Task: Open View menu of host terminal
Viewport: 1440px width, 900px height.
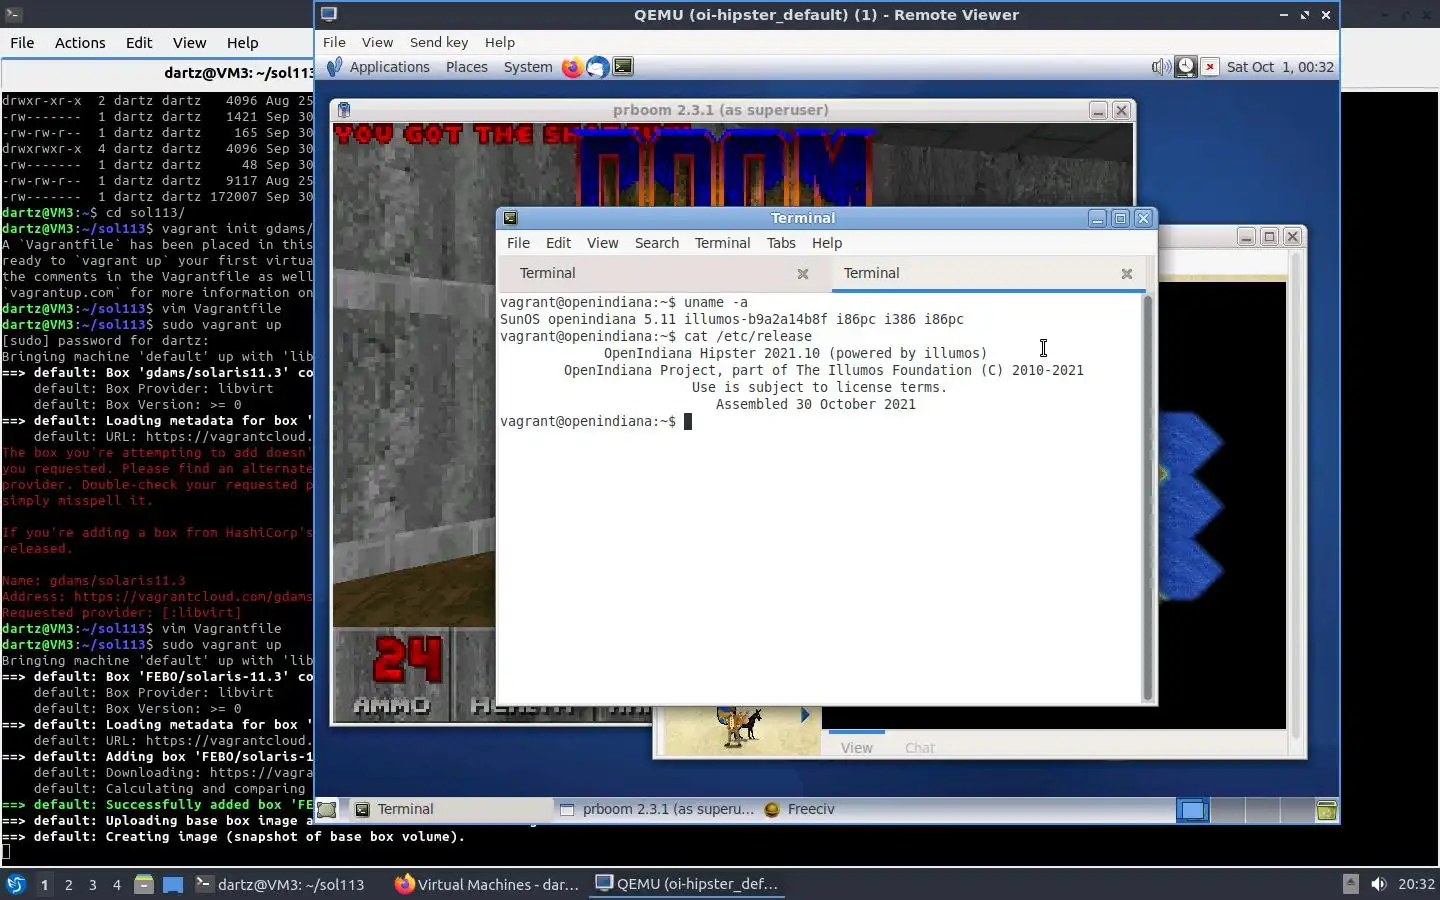Action: [x=189, y=43]
